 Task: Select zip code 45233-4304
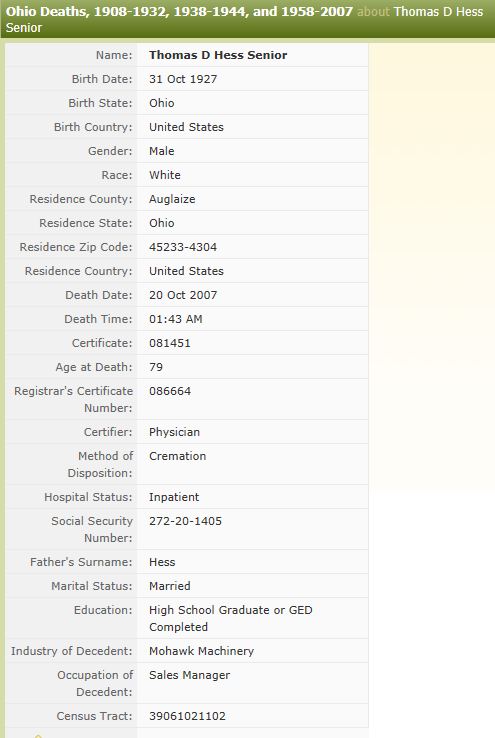click(183, 247)
